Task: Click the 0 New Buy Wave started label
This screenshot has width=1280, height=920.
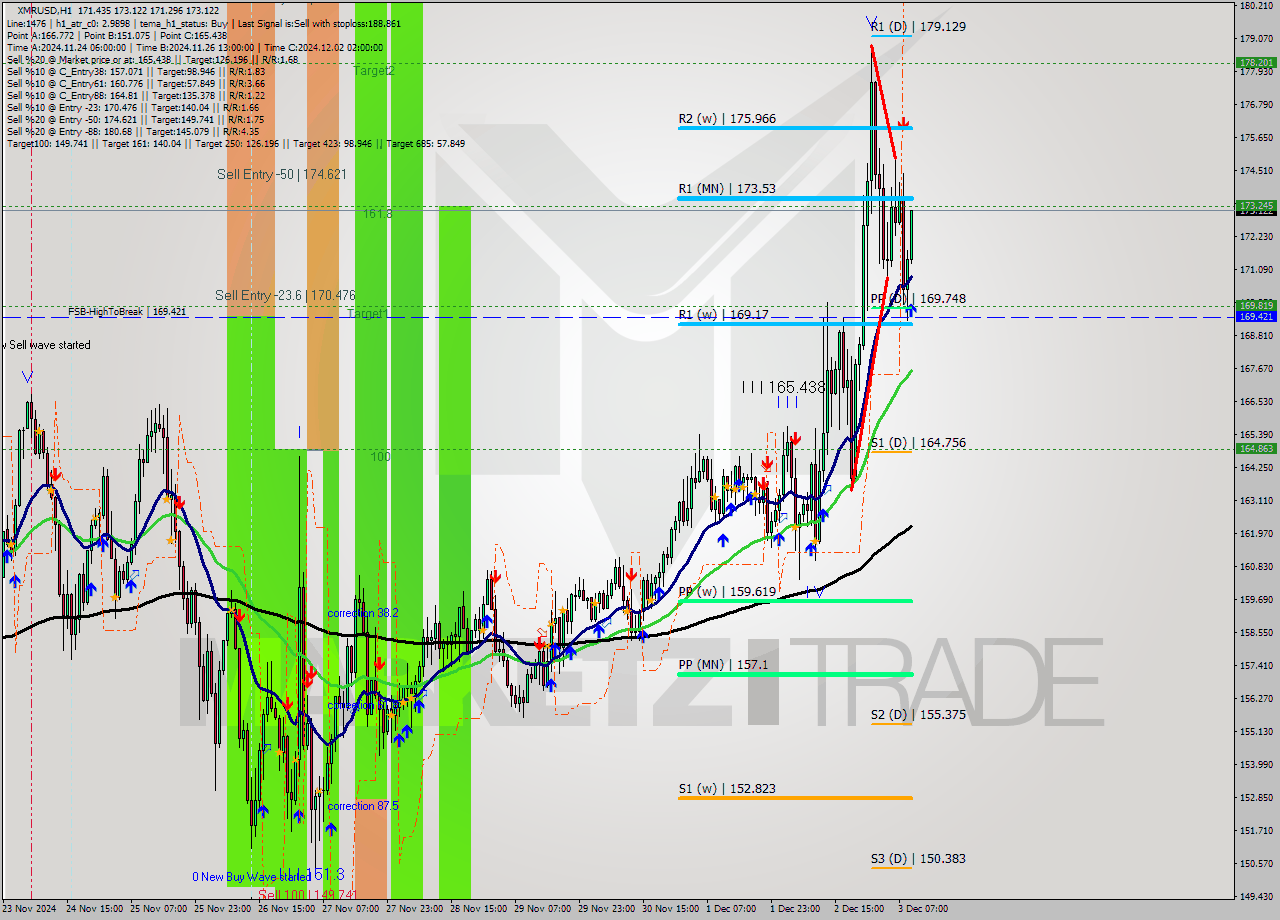Action: point(252,877)
